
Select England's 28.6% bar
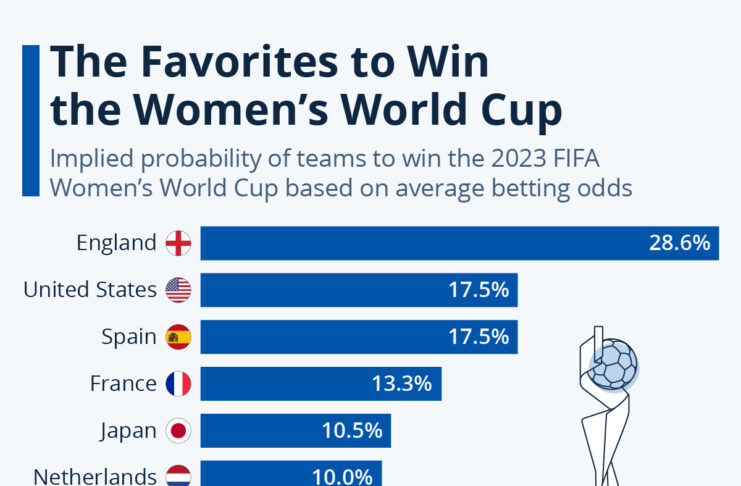459,243
